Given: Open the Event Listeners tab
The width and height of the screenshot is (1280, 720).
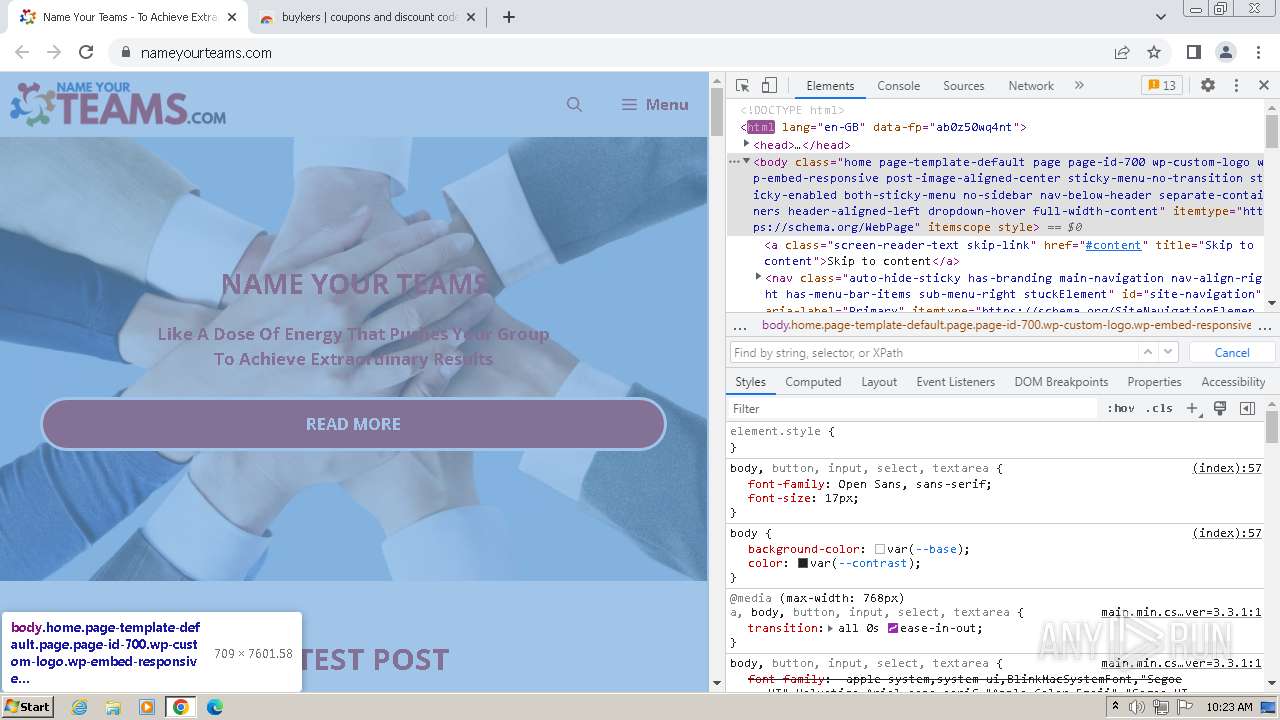Looking at the screenshot, I should coord(955,382).
